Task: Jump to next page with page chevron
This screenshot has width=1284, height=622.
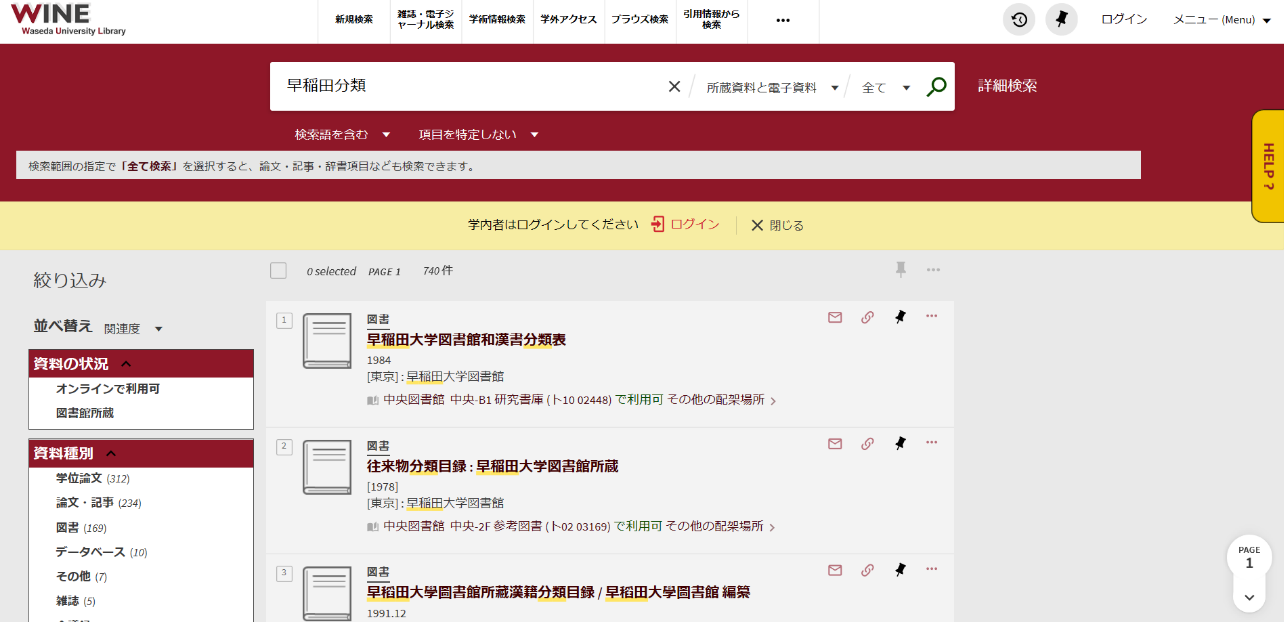Action: click(x=1249, y=597)
